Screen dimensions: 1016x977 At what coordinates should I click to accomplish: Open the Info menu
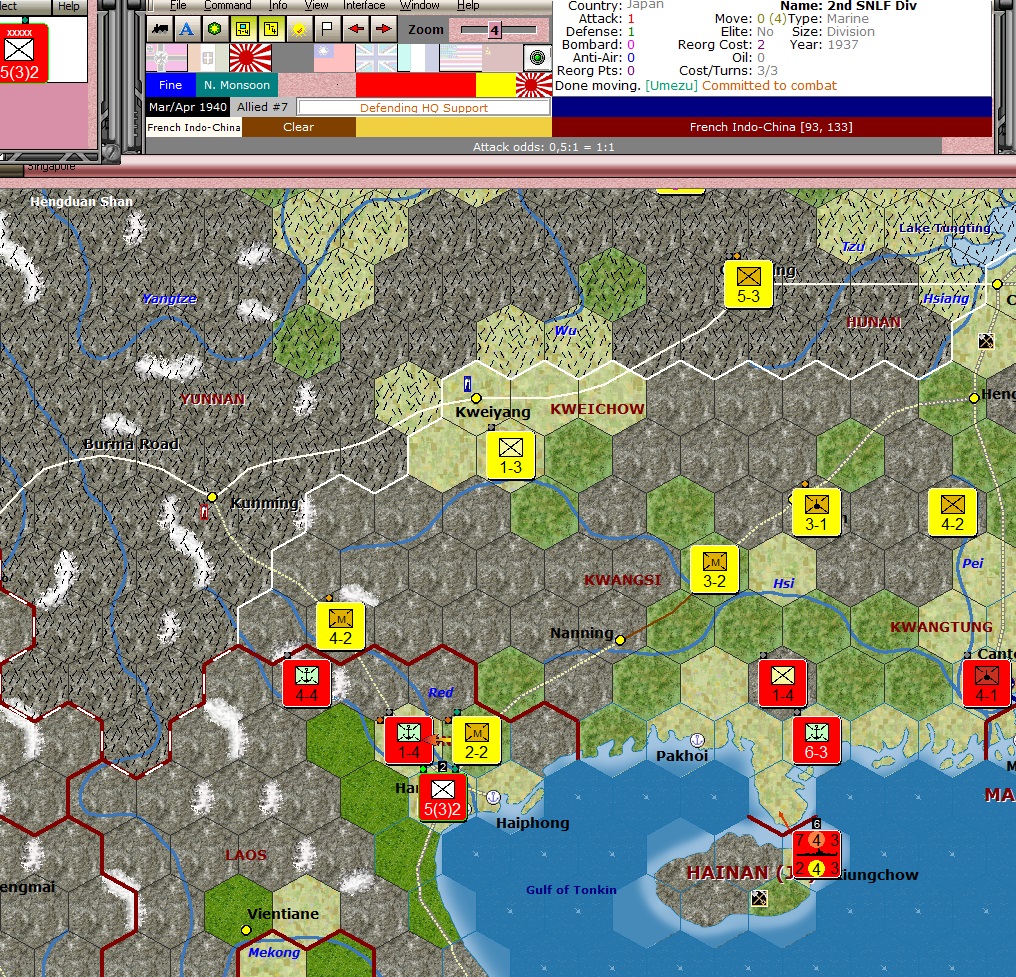[x=278, y=5]
